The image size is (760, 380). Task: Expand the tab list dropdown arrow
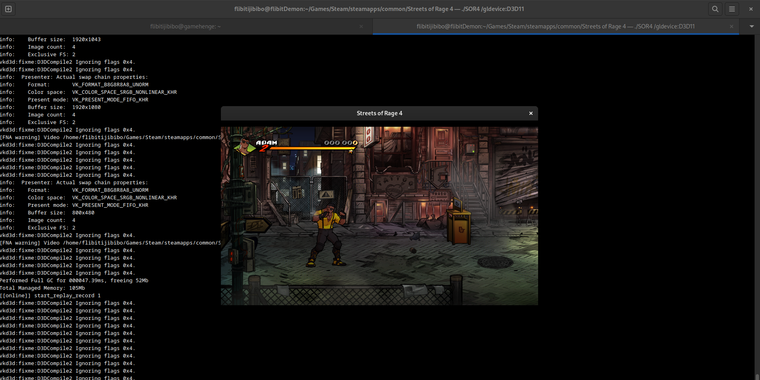click(752, 26)
